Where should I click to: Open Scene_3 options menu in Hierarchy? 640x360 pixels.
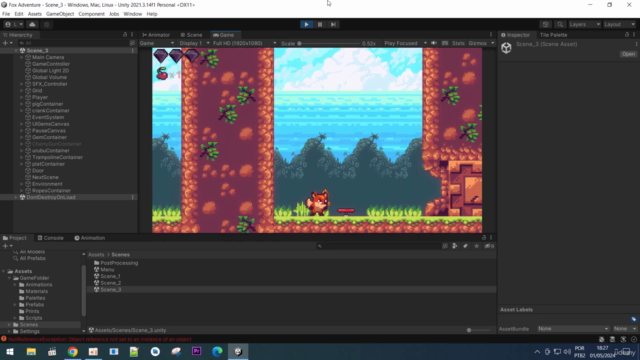133,51
